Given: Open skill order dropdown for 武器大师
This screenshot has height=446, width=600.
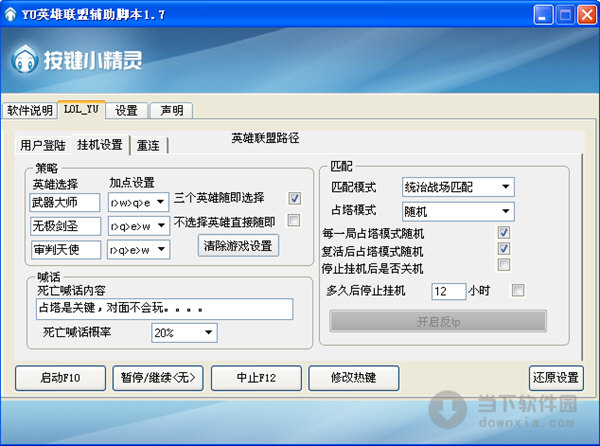Looking at the screenshot, I should pos(138,202).
